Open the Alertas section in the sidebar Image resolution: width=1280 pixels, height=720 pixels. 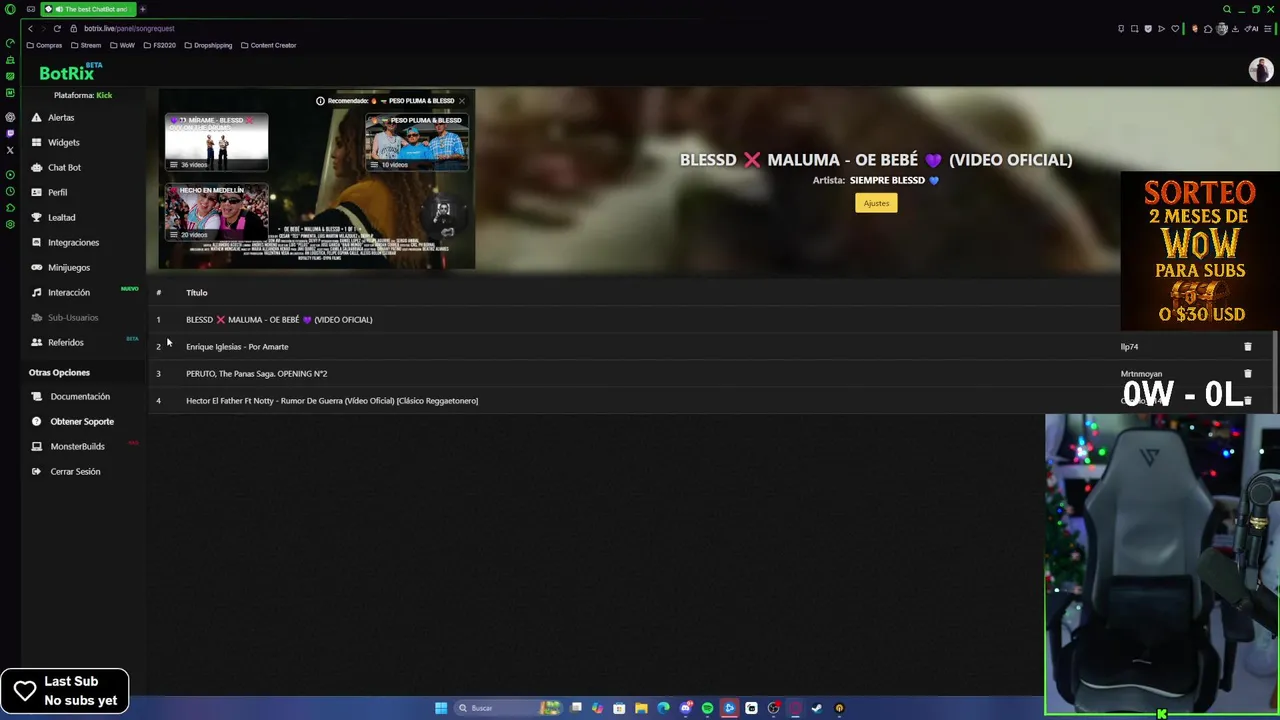pos(61,117)
